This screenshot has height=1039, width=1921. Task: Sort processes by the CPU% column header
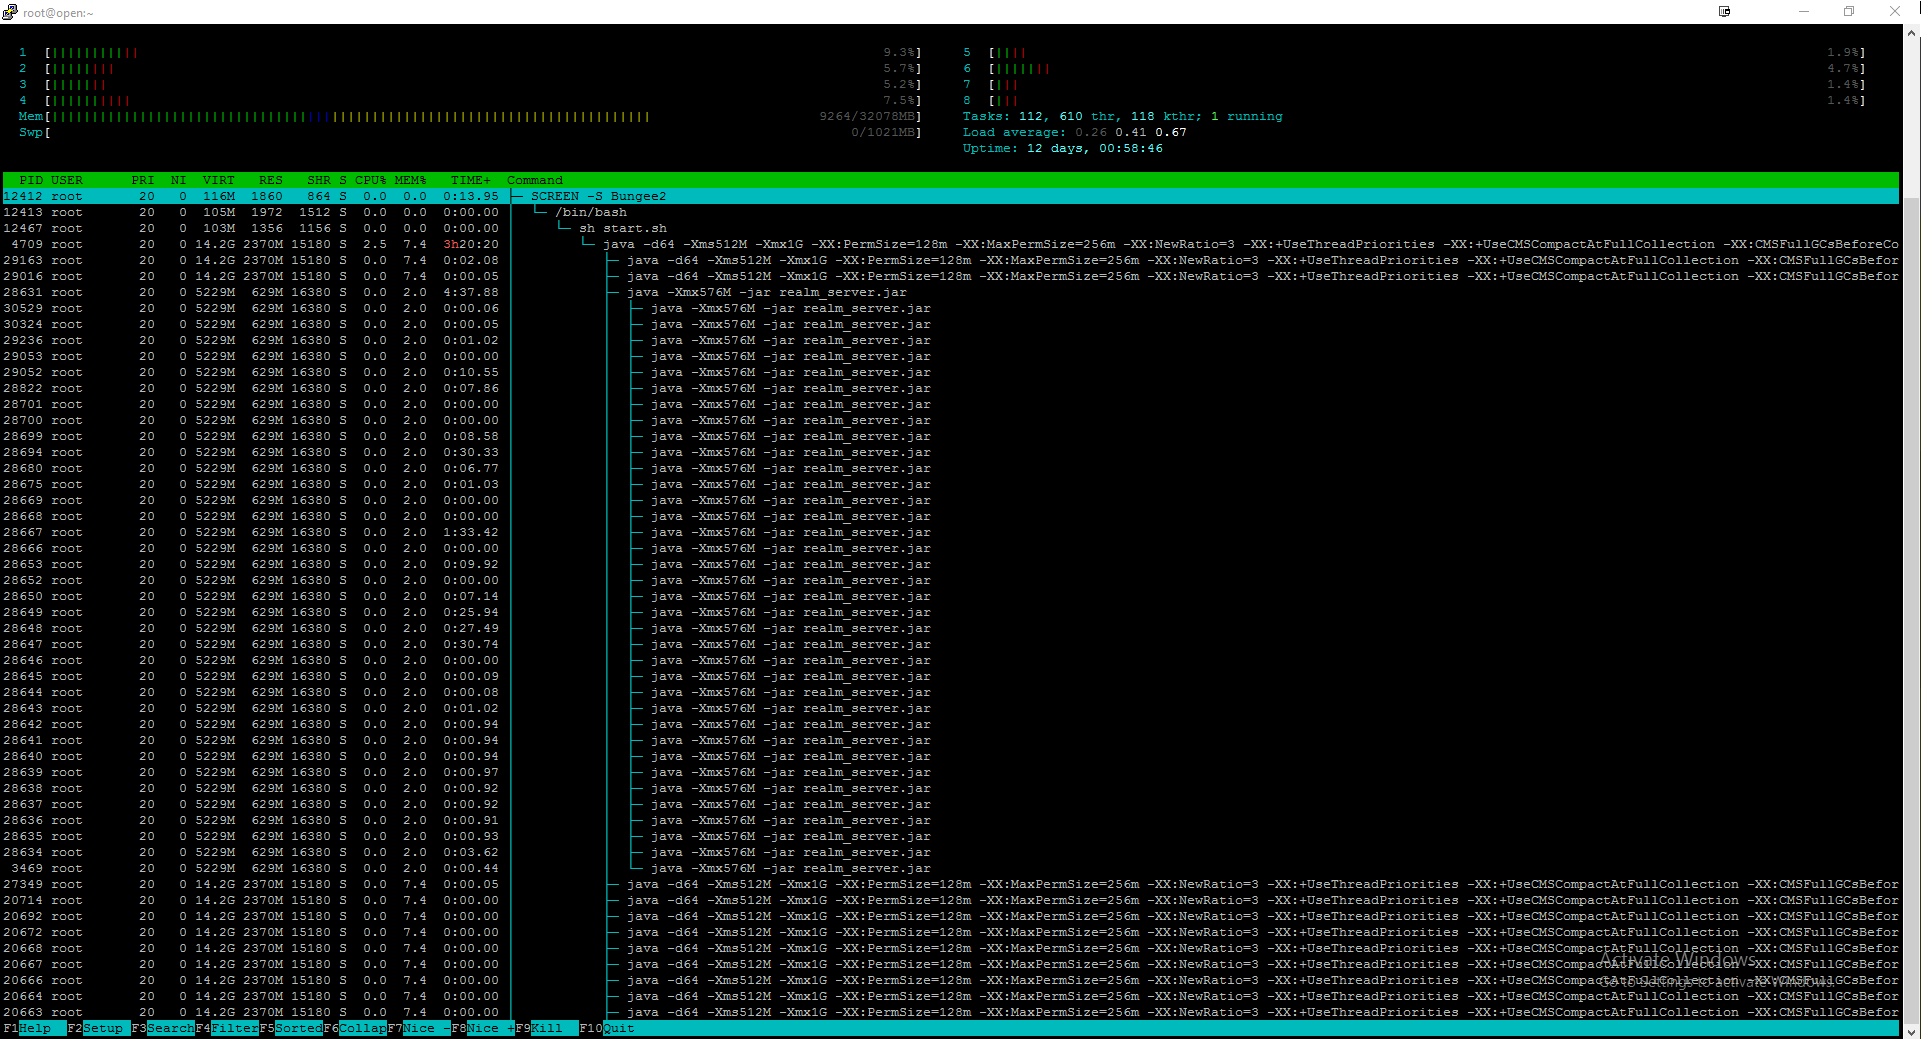369,180
